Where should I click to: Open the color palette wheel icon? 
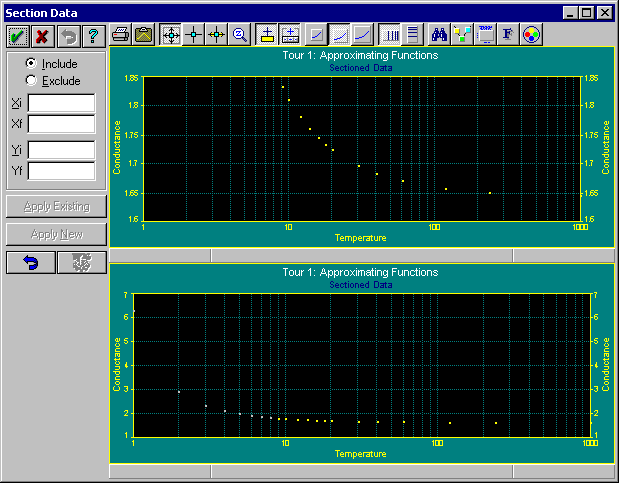[532, 35]
